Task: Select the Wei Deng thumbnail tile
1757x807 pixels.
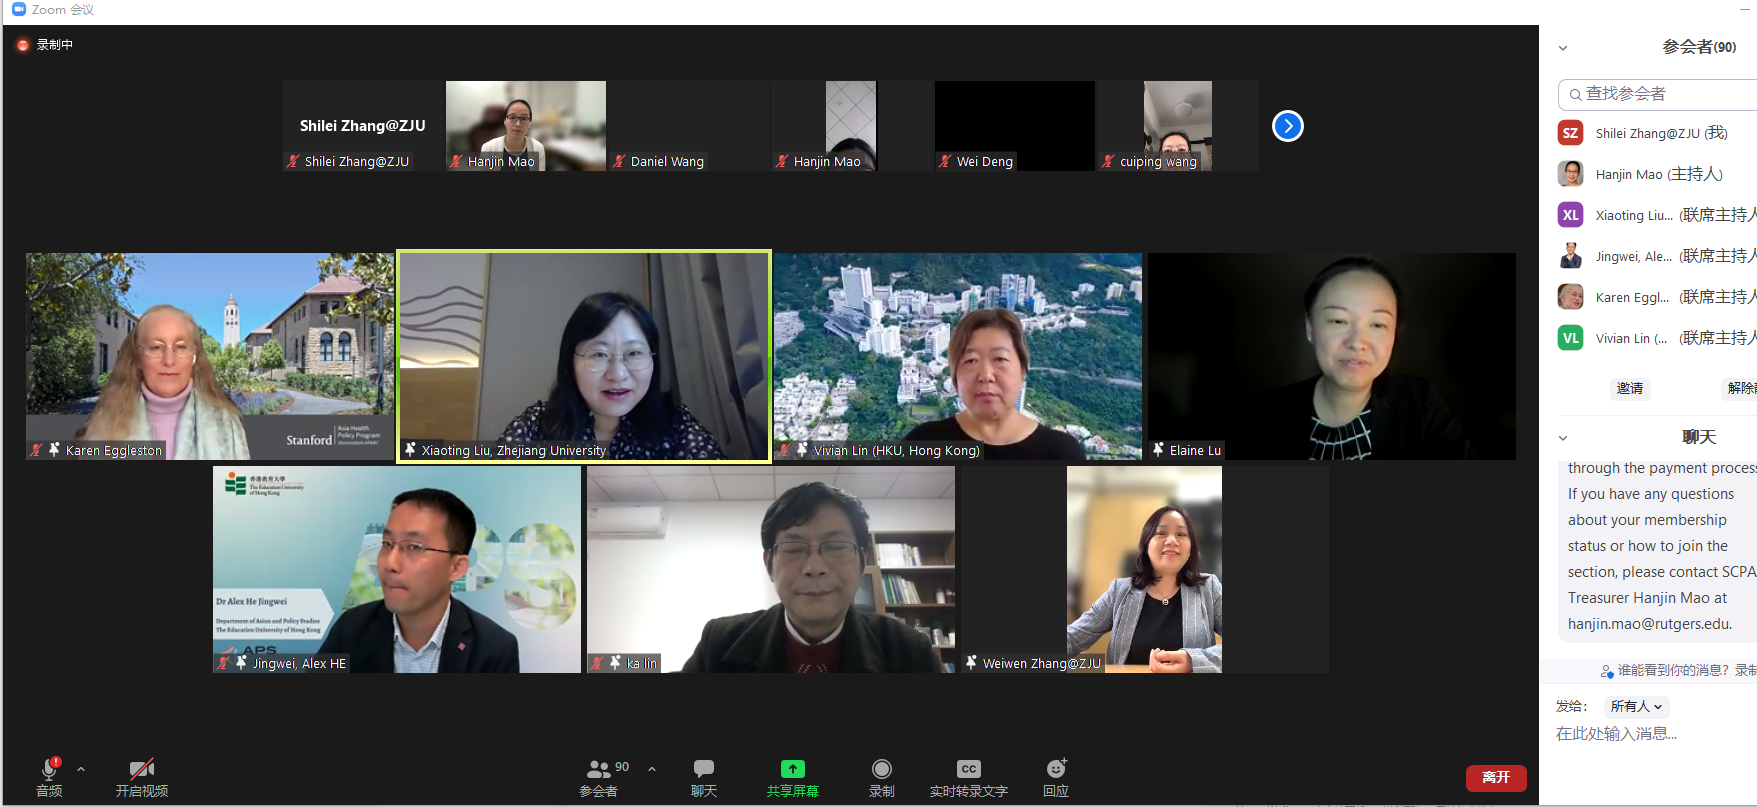Action: (x=1015, y=126)
